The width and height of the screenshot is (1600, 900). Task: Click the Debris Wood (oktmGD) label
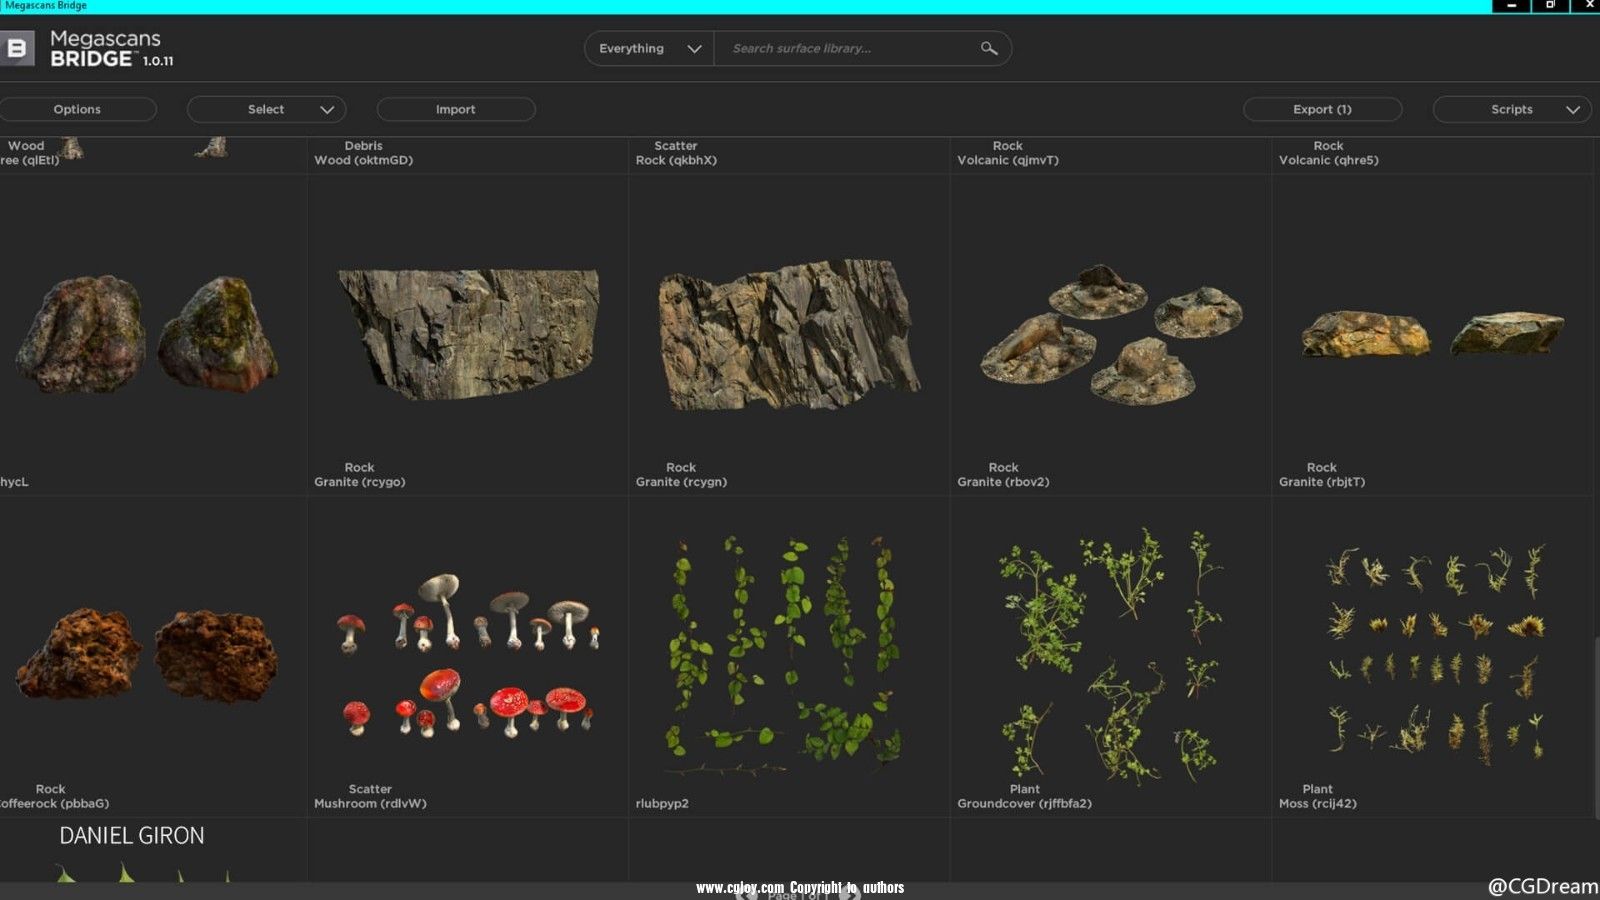[x=363, y=153]
